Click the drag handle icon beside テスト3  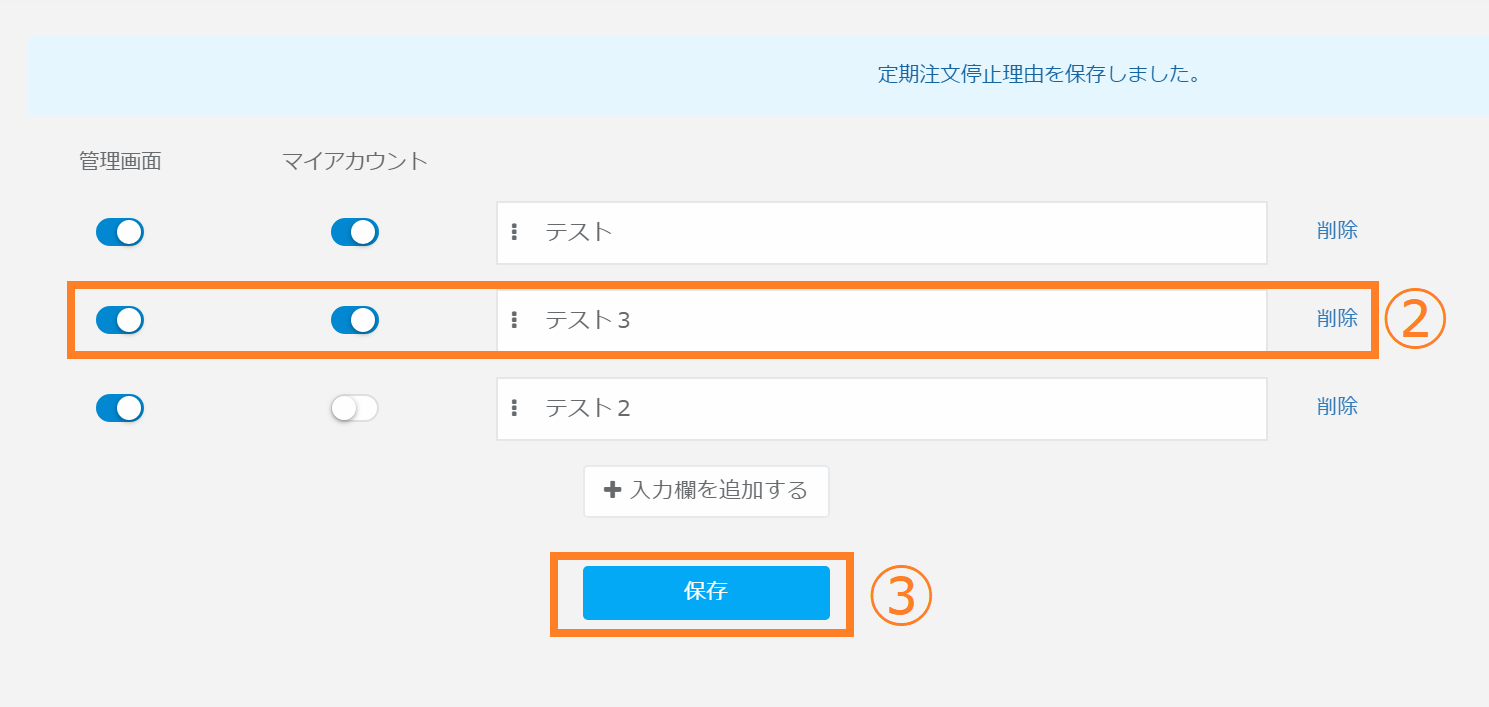tap(514, 320)
